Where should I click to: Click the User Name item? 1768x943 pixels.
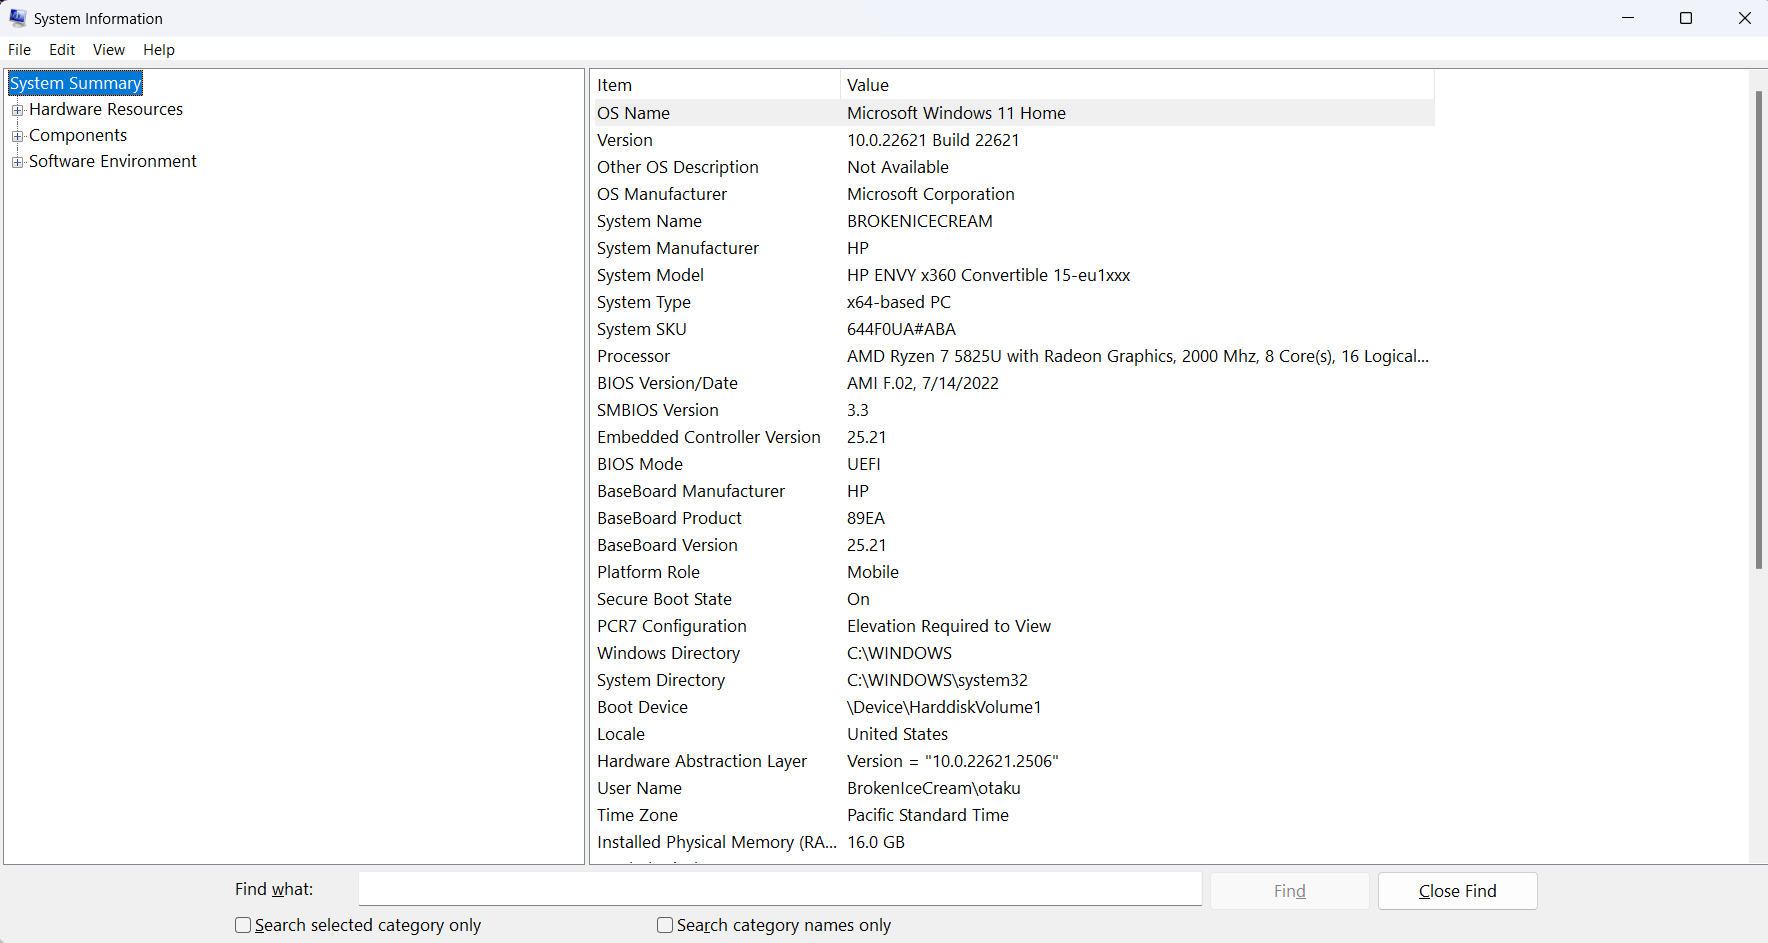tap(639, 788)
